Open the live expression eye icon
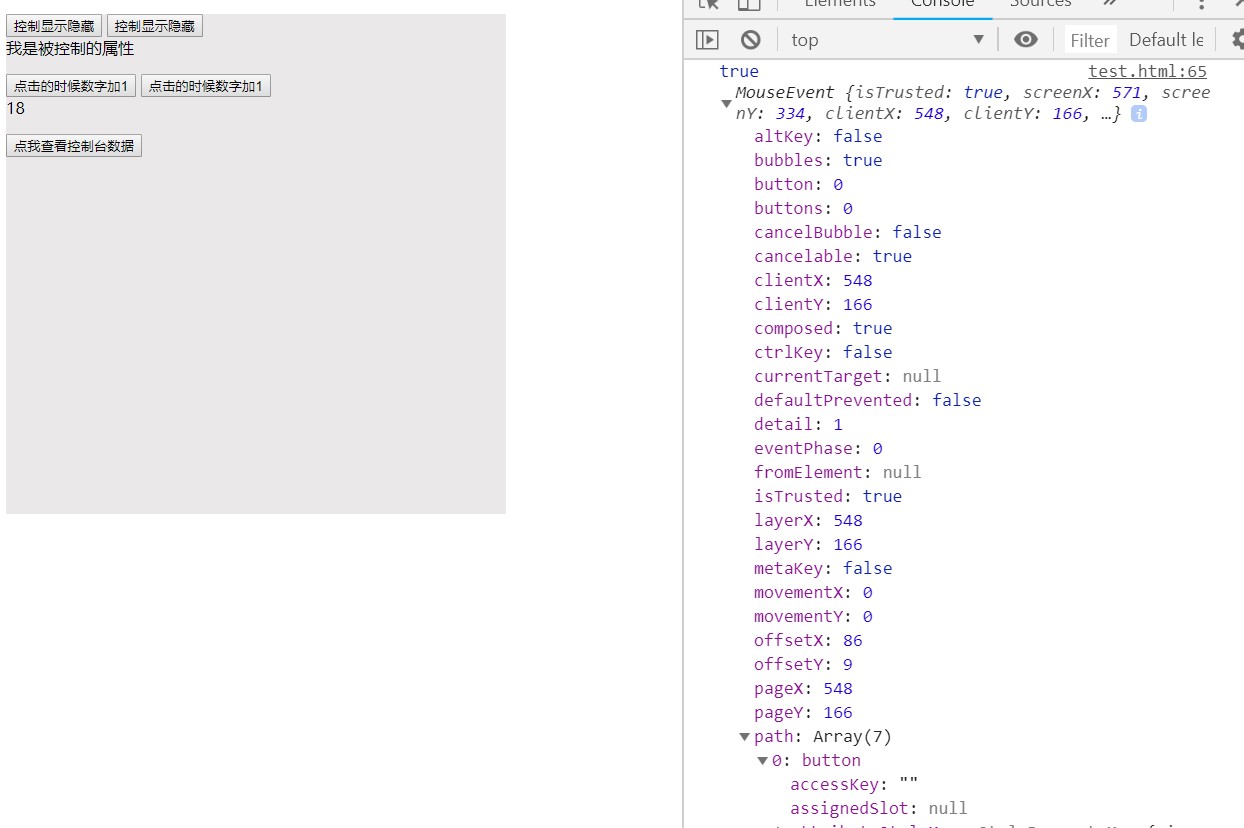This screenshot has height=828, width=1244. [x=1026, y=40]
